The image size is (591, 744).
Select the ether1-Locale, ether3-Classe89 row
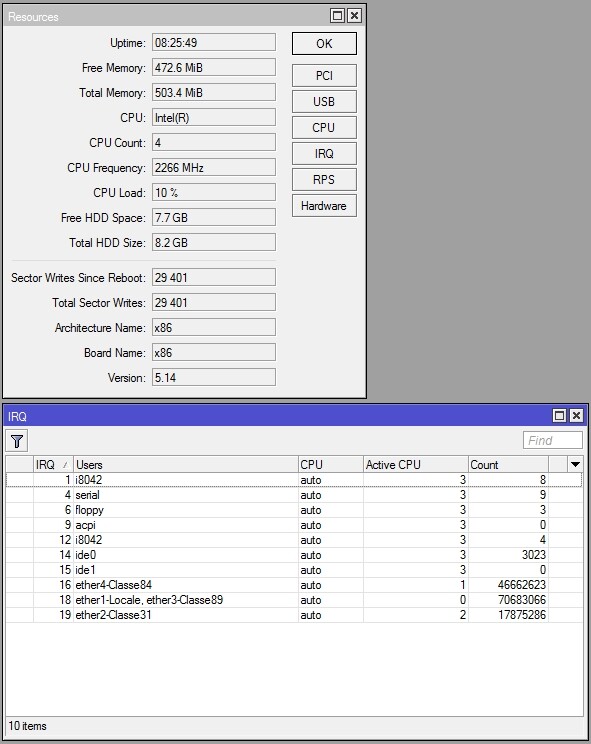click(x=294, y=600)
